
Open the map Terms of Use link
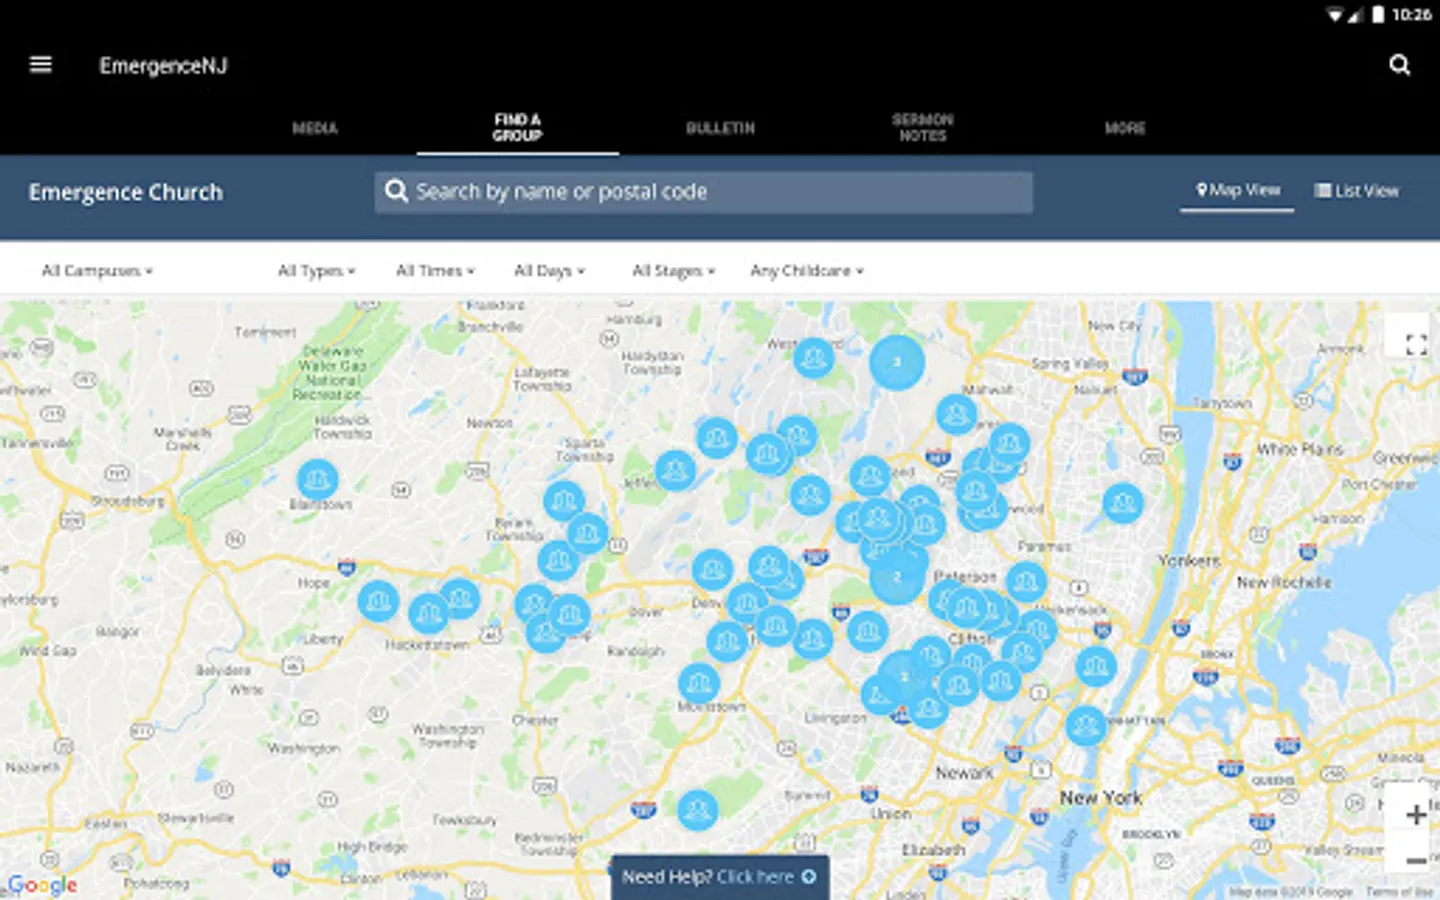coord(1400,891)
